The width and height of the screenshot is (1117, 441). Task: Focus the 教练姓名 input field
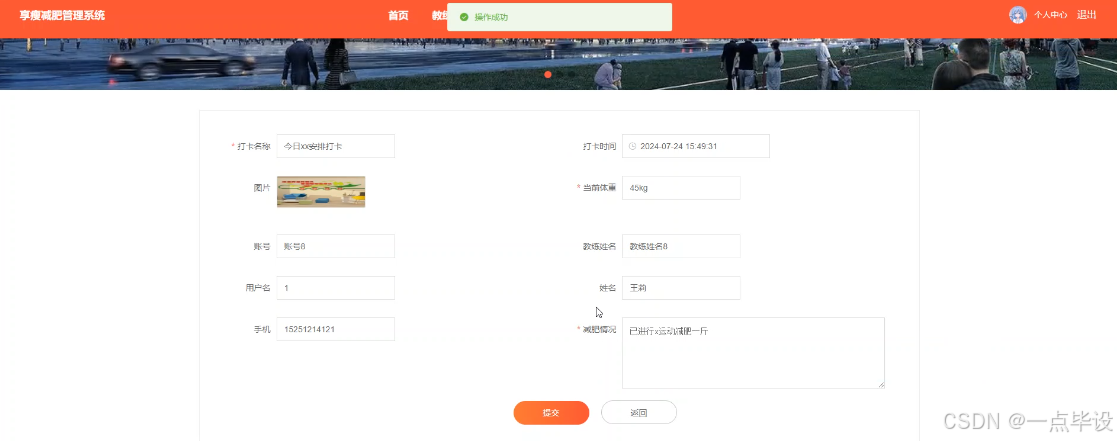point(681,246)
